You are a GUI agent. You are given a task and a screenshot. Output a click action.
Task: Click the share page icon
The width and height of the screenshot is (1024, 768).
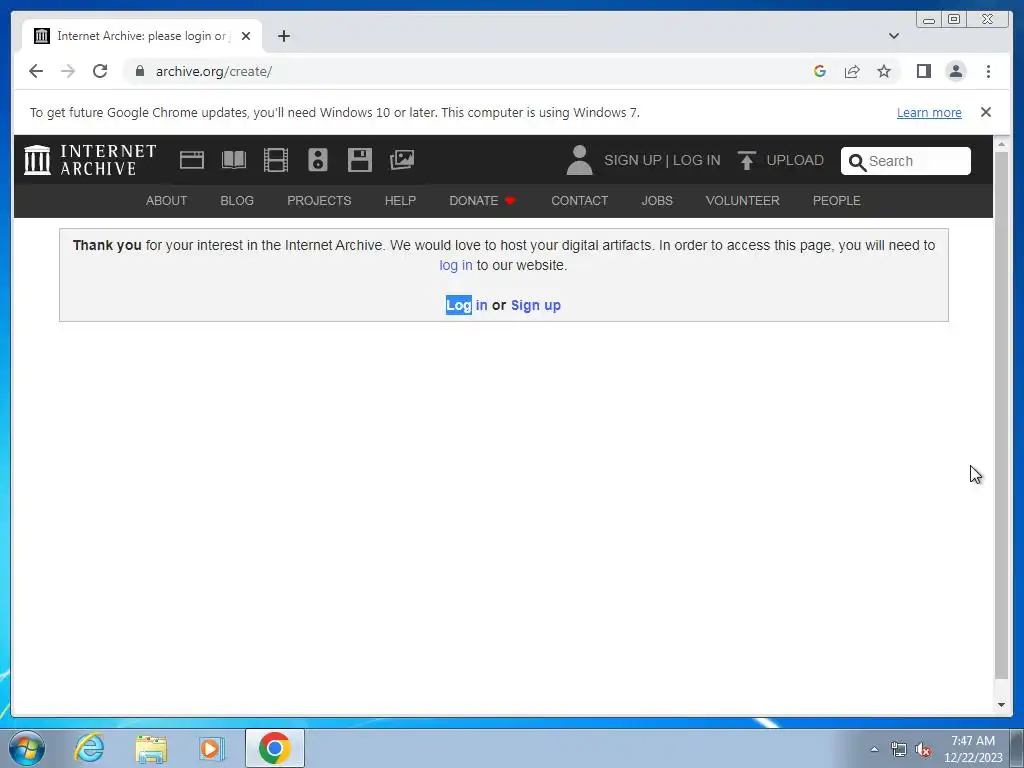(x=852, y=71)
